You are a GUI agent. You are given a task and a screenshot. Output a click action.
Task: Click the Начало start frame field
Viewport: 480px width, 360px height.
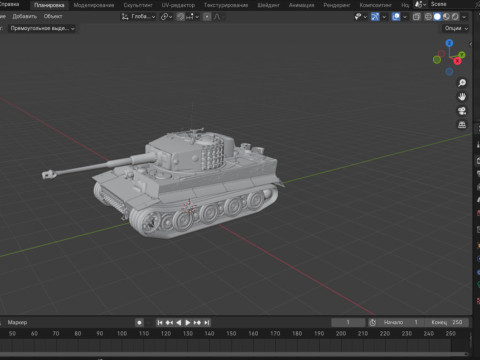point(401,322)
